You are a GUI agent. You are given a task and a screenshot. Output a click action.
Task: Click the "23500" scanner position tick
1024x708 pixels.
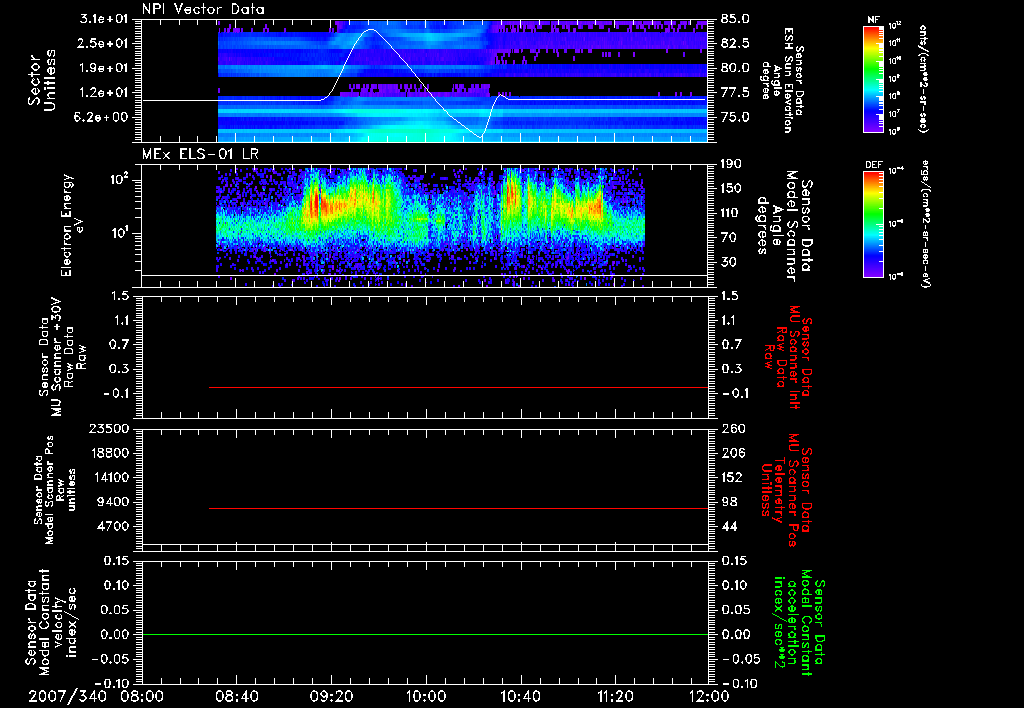(x=109, y=428)
